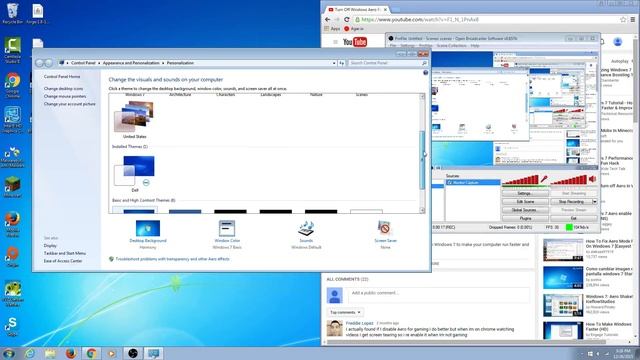Viewport: 640px width, 360px height.
Task: Mute the OBS microphone icon
Action: 544,179
